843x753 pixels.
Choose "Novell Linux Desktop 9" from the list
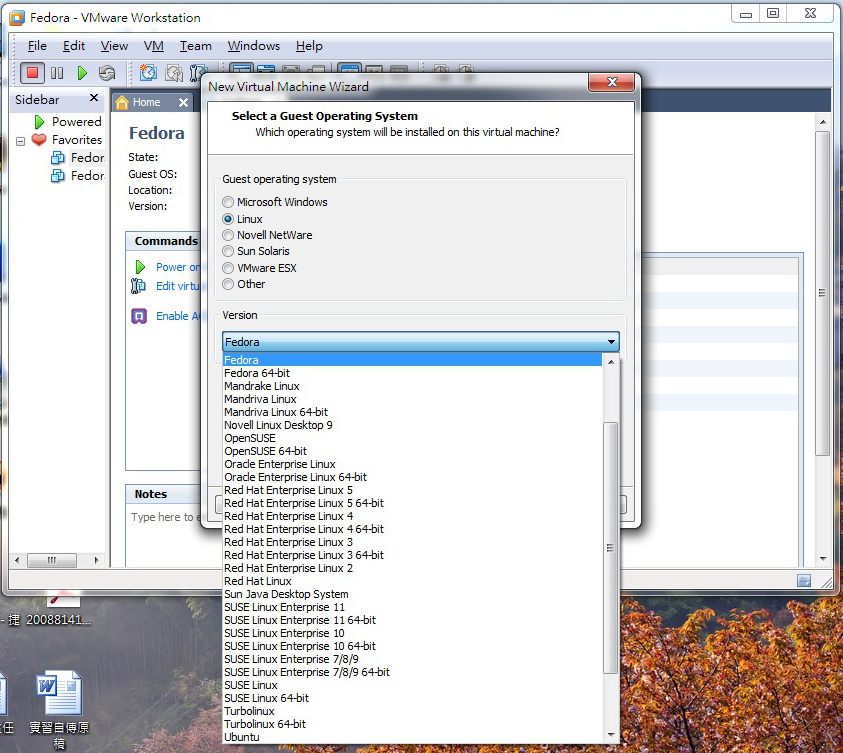412,425
